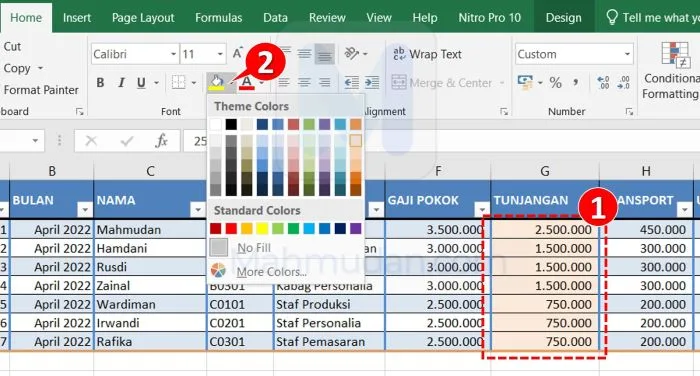Click Decrease Decimal icon
Viewport: 700px width, 376px height.
click(624, 82)
